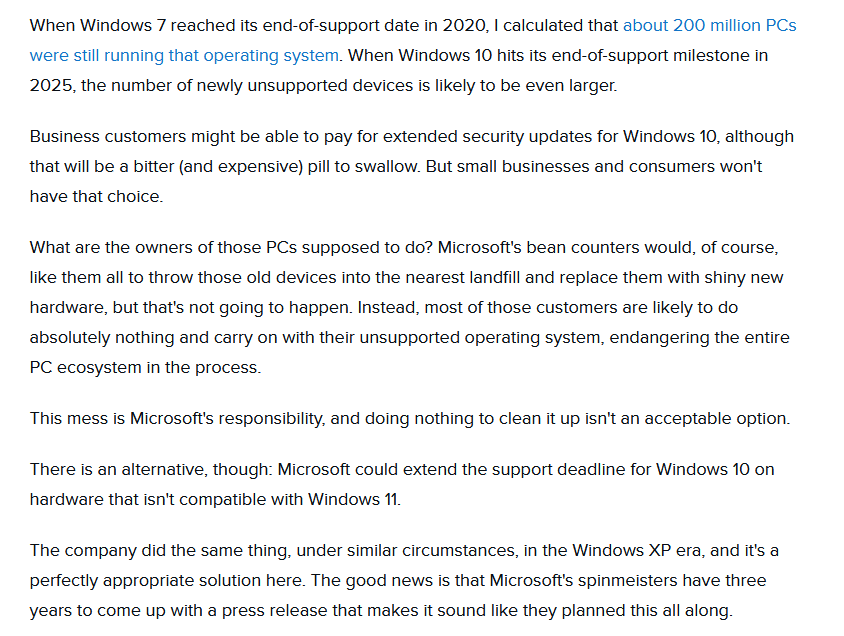Click link text "were still running that operating system"
This screenshot has width=844, height=636.
pos(184,55)
